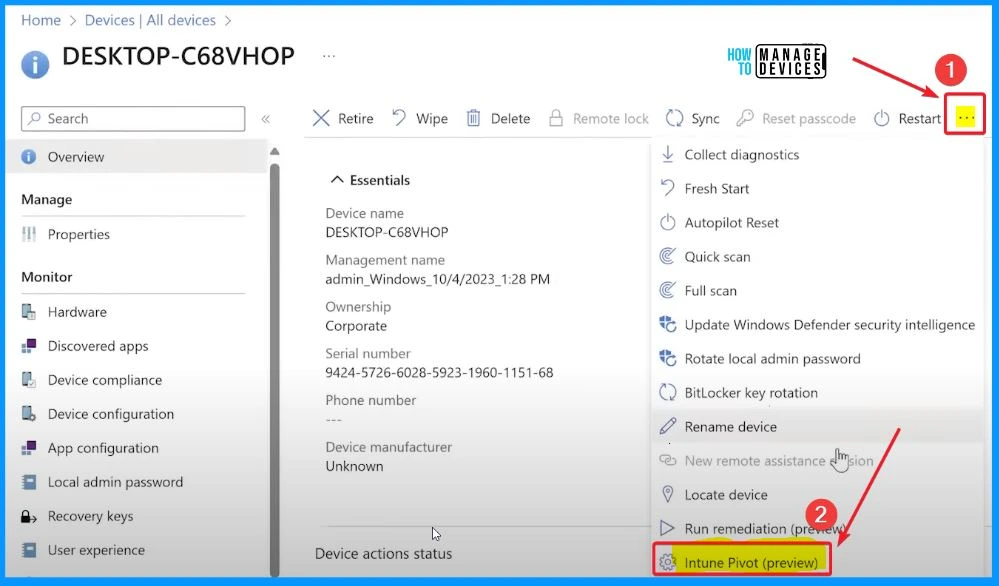Click the BitLocker key rotation icon
999x586 pixels.
point(667,392)
